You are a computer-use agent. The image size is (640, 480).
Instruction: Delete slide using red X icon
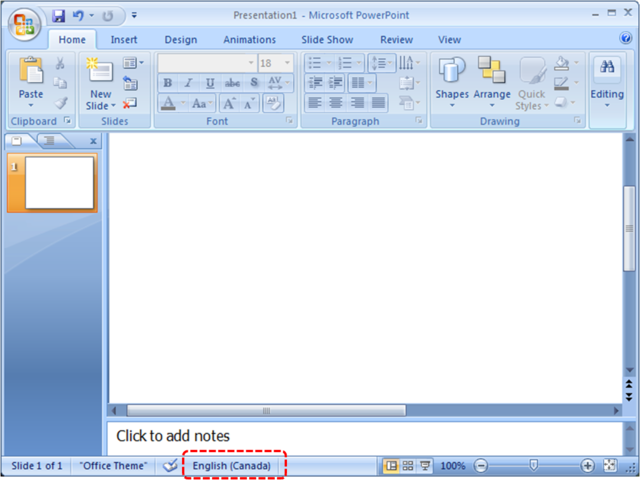pos(130,103)
